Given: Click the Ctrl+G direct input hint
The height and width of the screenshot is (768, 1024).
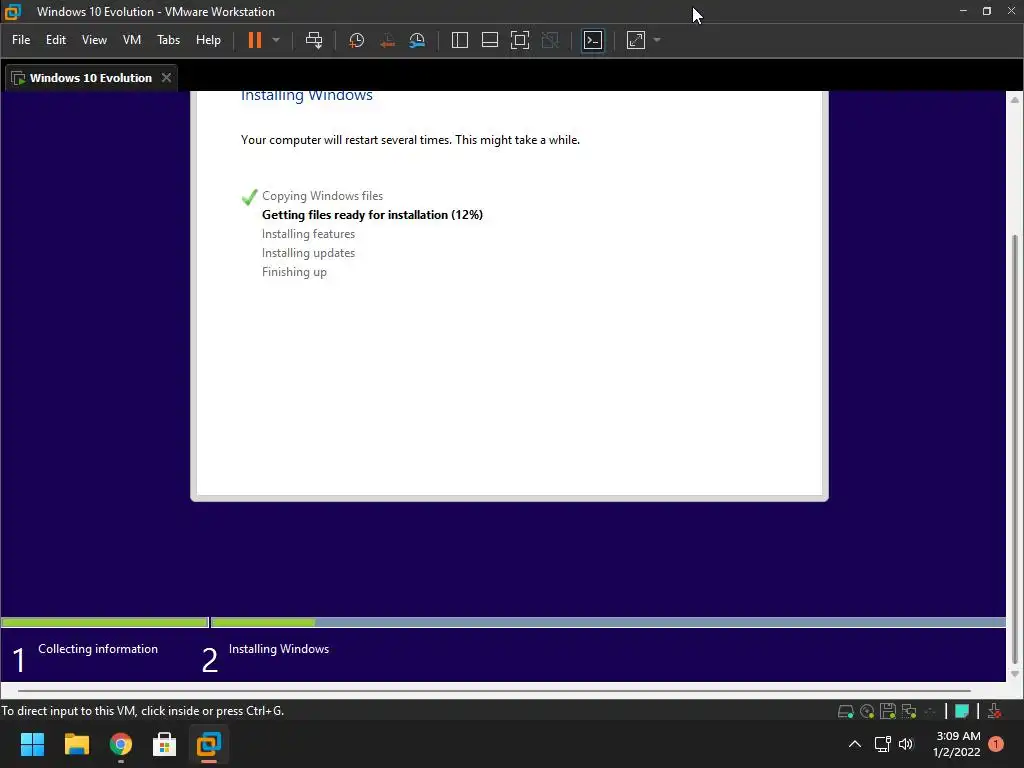Looking at the screenshot, I should click(142, 711).
